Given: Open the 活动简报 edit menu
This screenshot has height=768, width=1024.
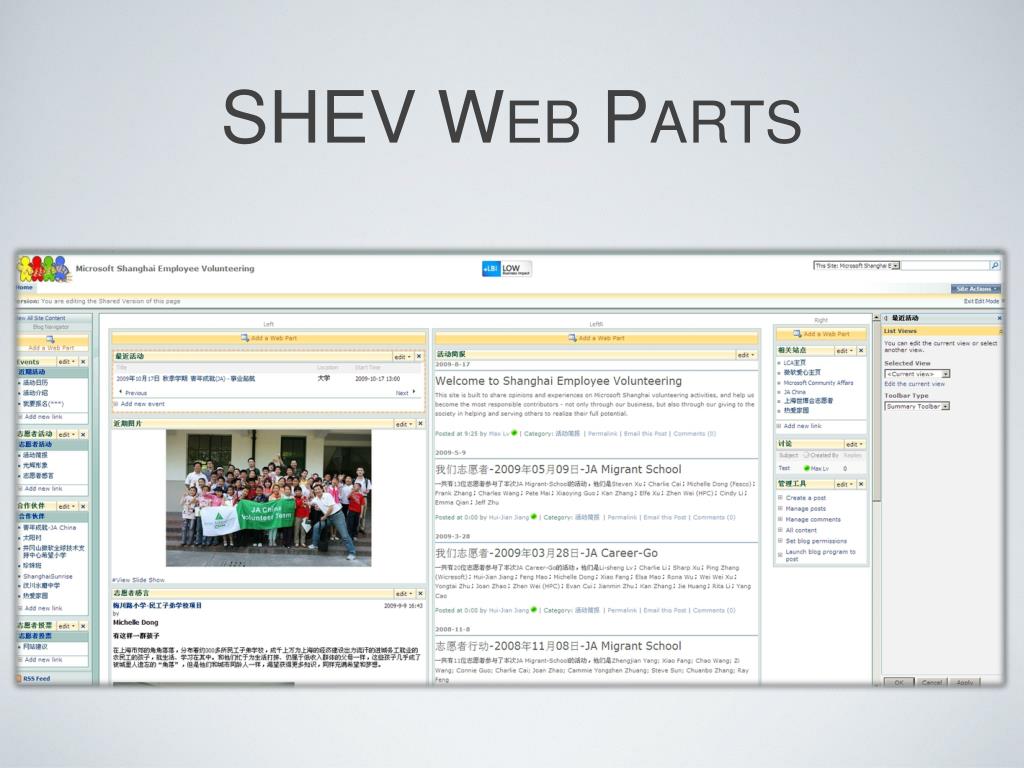Looking at the screenshot, I should coord(746,355).
